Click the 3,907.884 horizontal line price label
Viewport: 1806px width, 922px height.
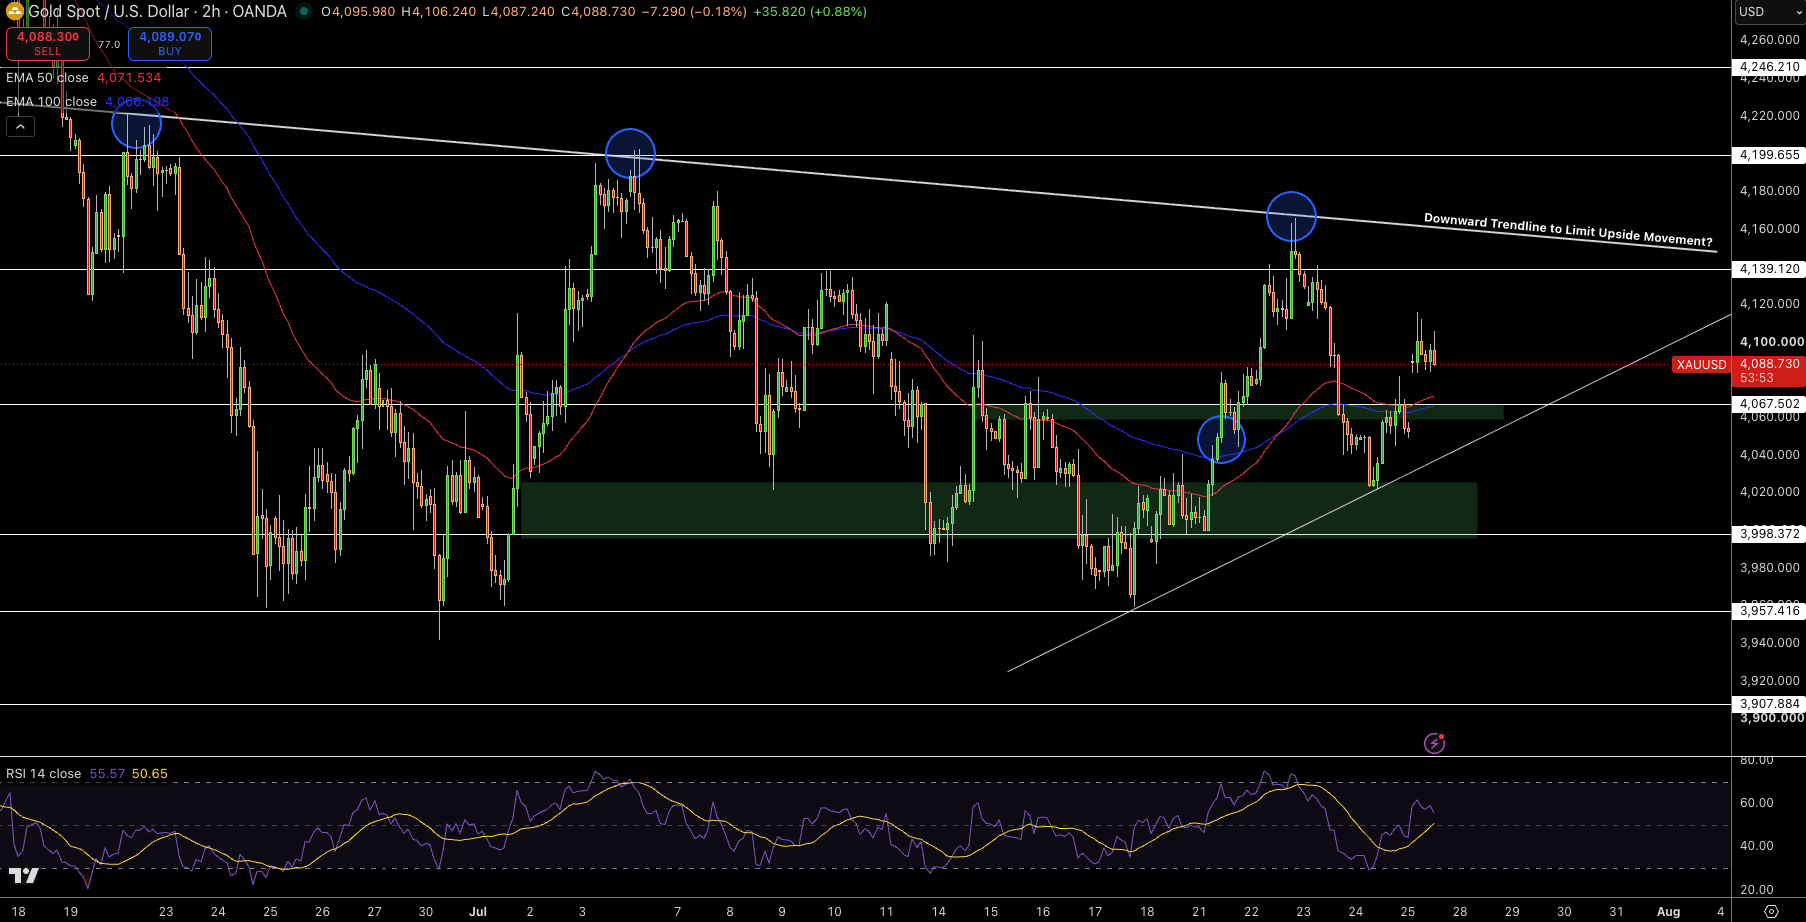pos(1769,704)
